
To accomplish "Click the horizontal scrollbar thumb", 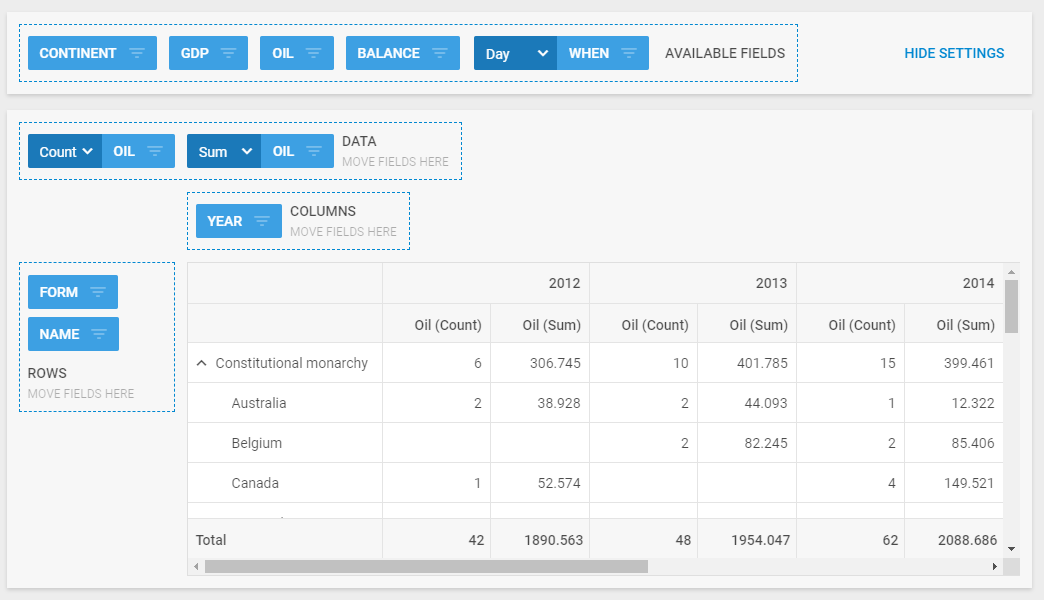I will coord(427,567).
